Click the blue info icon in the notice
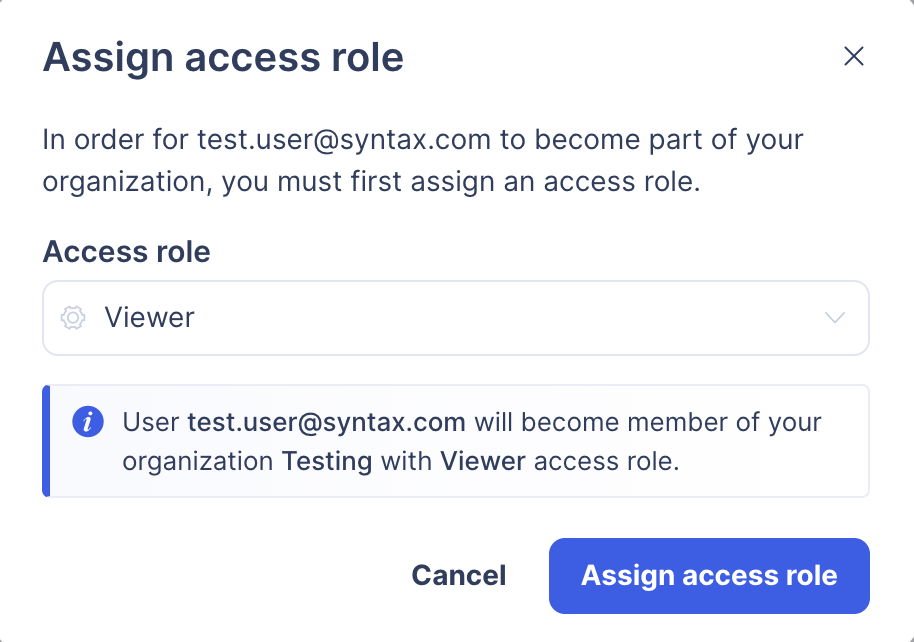 click(88, 422)
